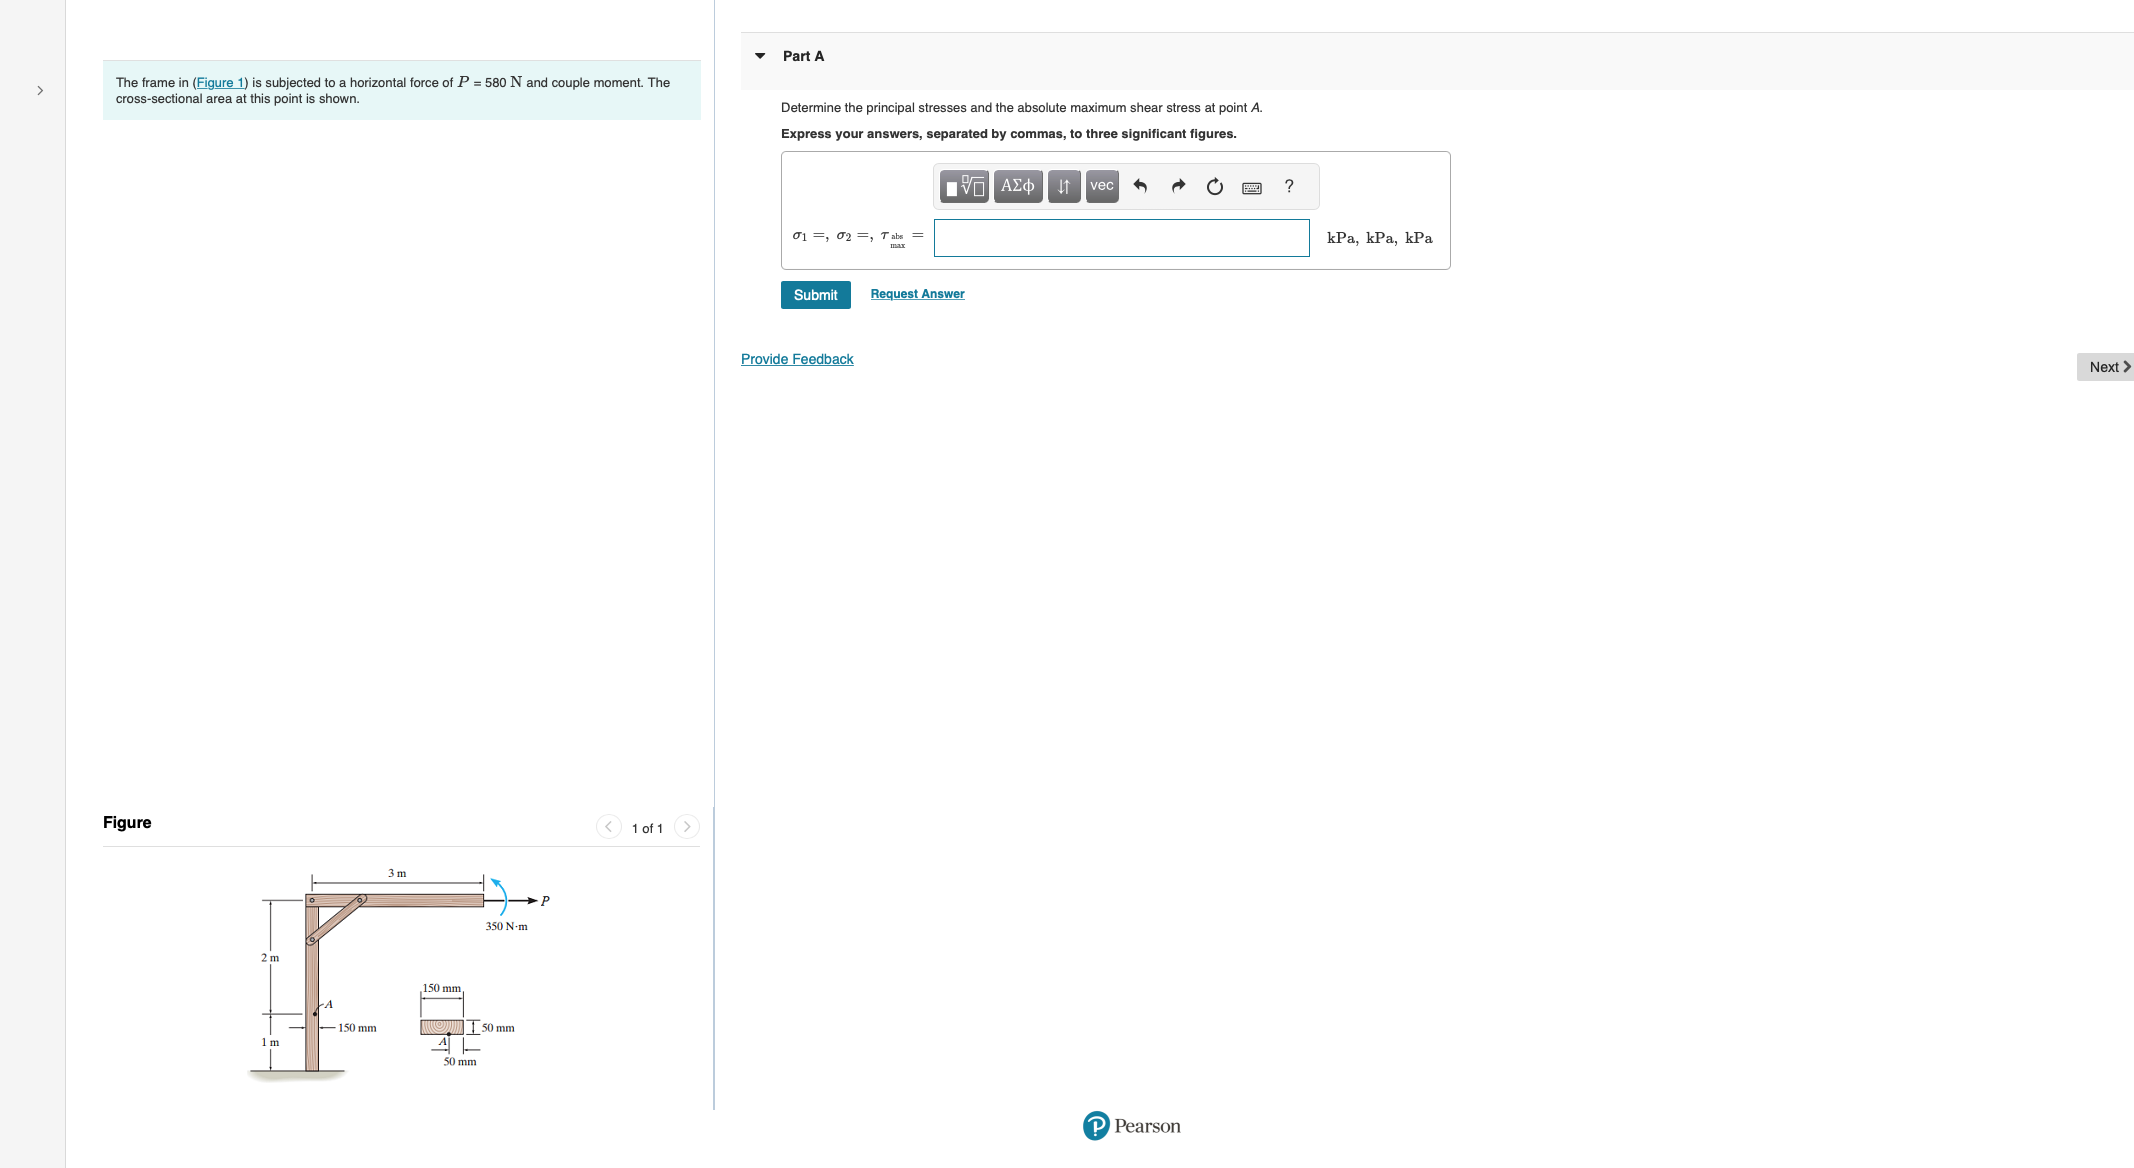Click the Request Answer link
Screen dimensions: 2134x1168
[x=917, y=294]
